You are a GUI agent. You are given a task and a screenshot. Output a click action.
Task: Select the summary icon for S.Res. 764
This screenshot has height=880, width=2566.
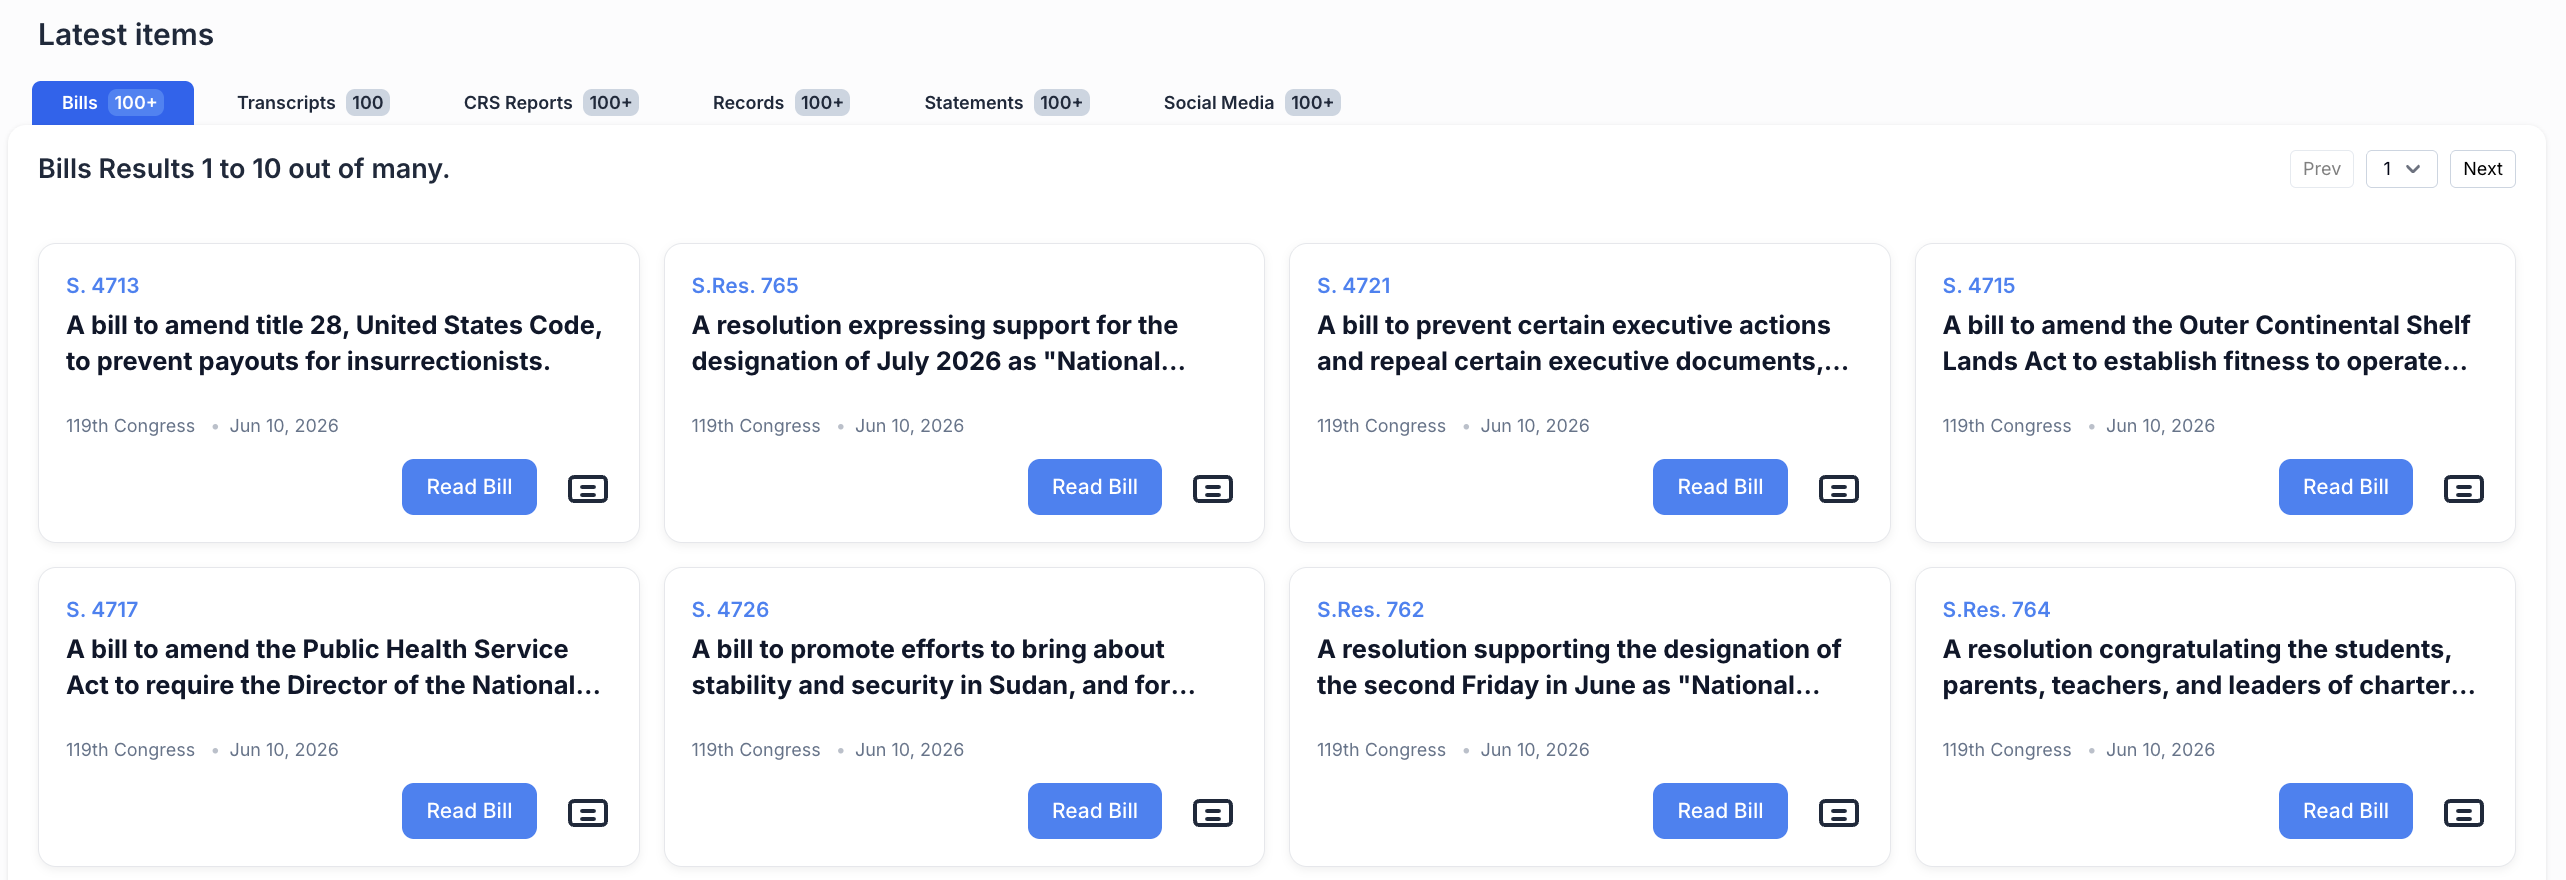click(x=2464, y=813)
